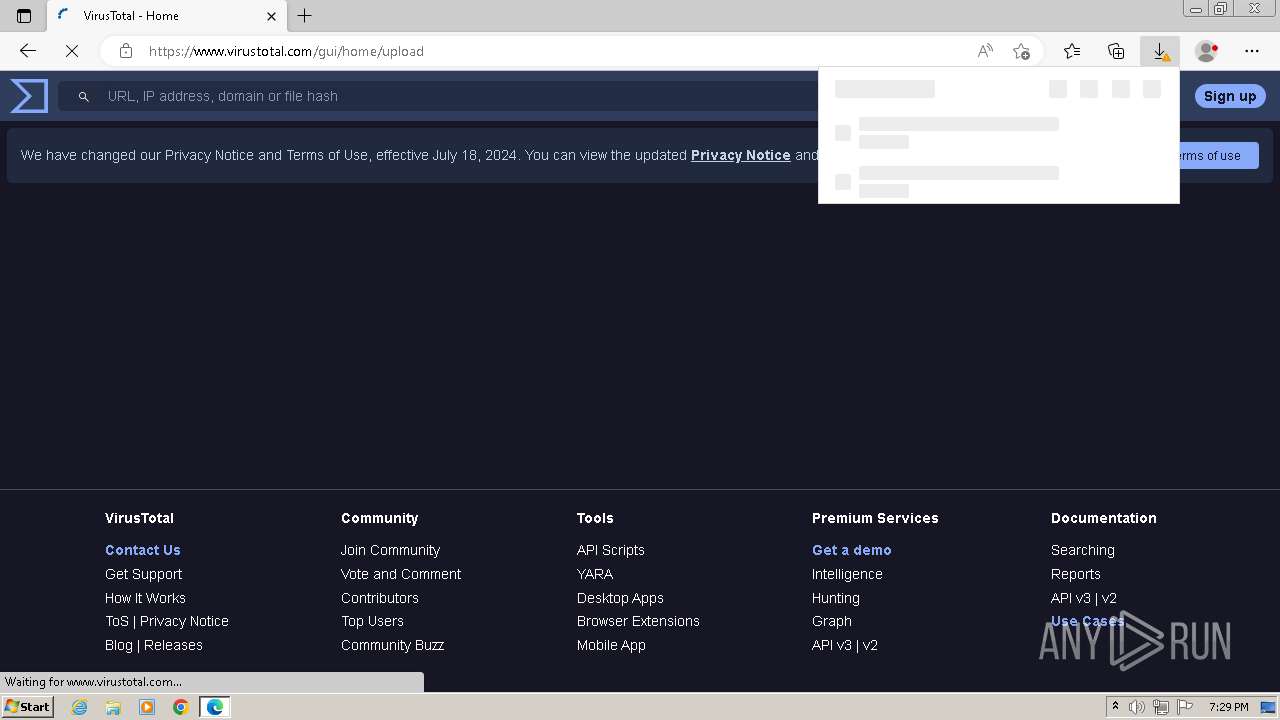
Task: Open the network tray icon
Action: 1161,707
